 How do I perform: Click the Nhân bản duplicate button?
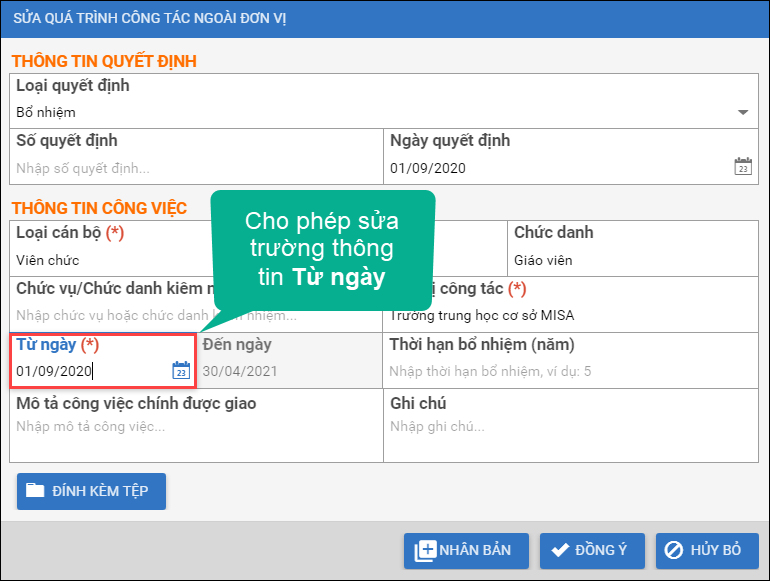(x=466, y=550)
